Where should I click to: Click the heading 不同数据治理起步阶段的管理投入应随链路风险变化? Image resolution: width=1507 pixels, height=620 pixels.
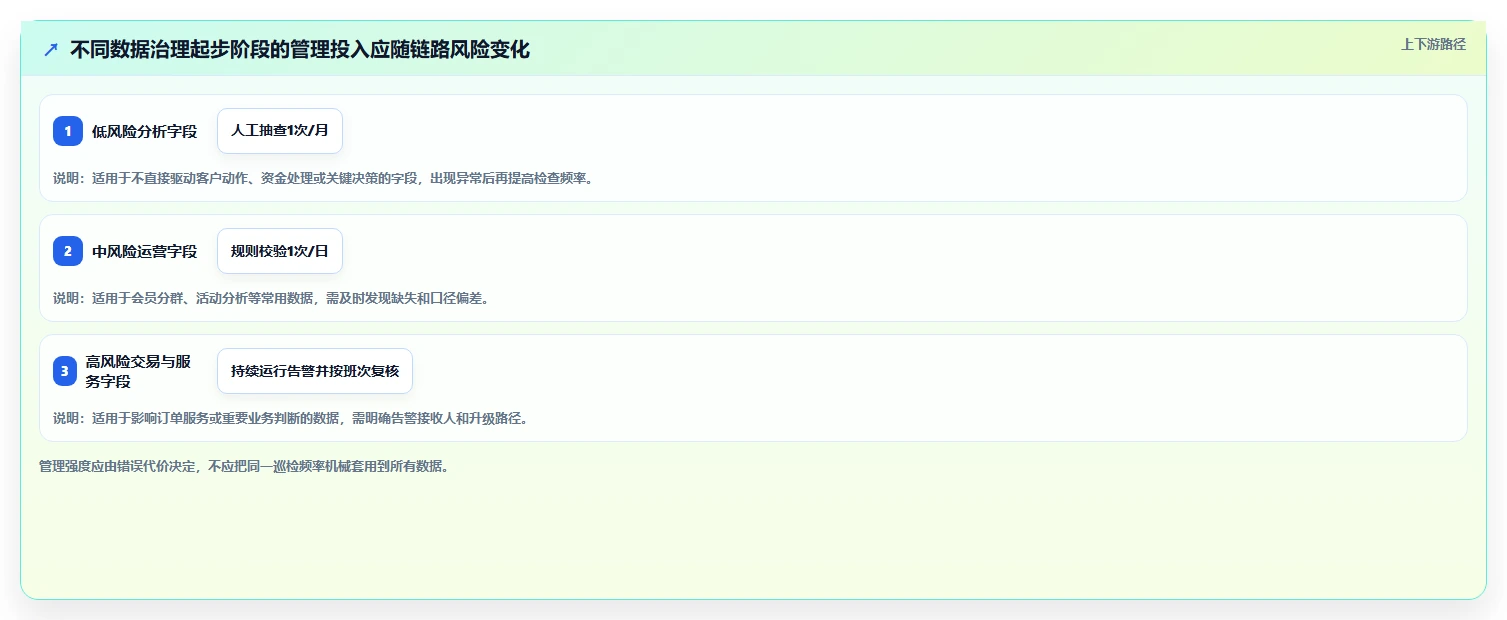coord(300,50)
